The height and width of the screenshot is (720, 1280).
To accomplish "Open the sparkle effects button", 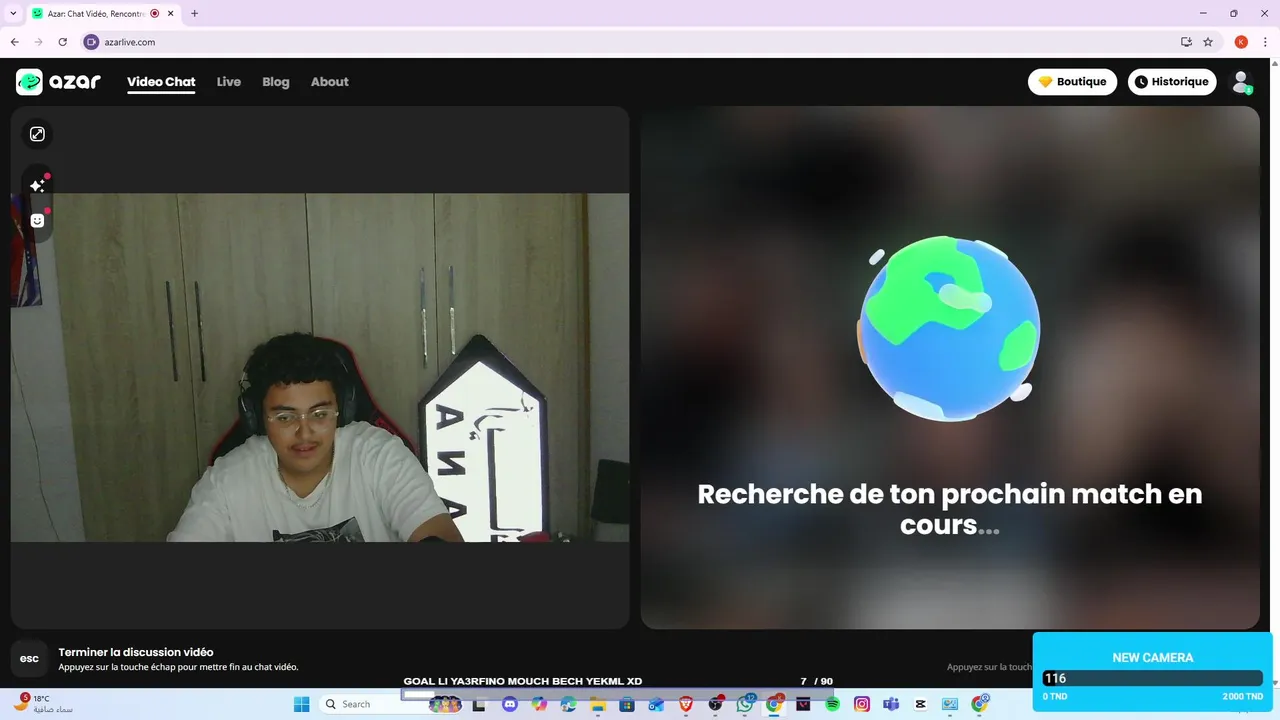I will click(37, 186).
